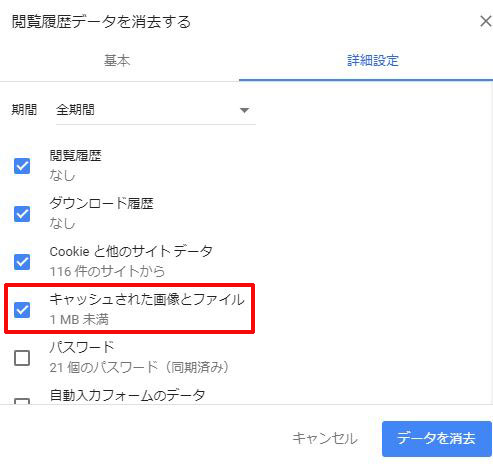The image size is (493, 471).
Task: Enable the パスワード checkbox
Action: click(x=22, y=358)
